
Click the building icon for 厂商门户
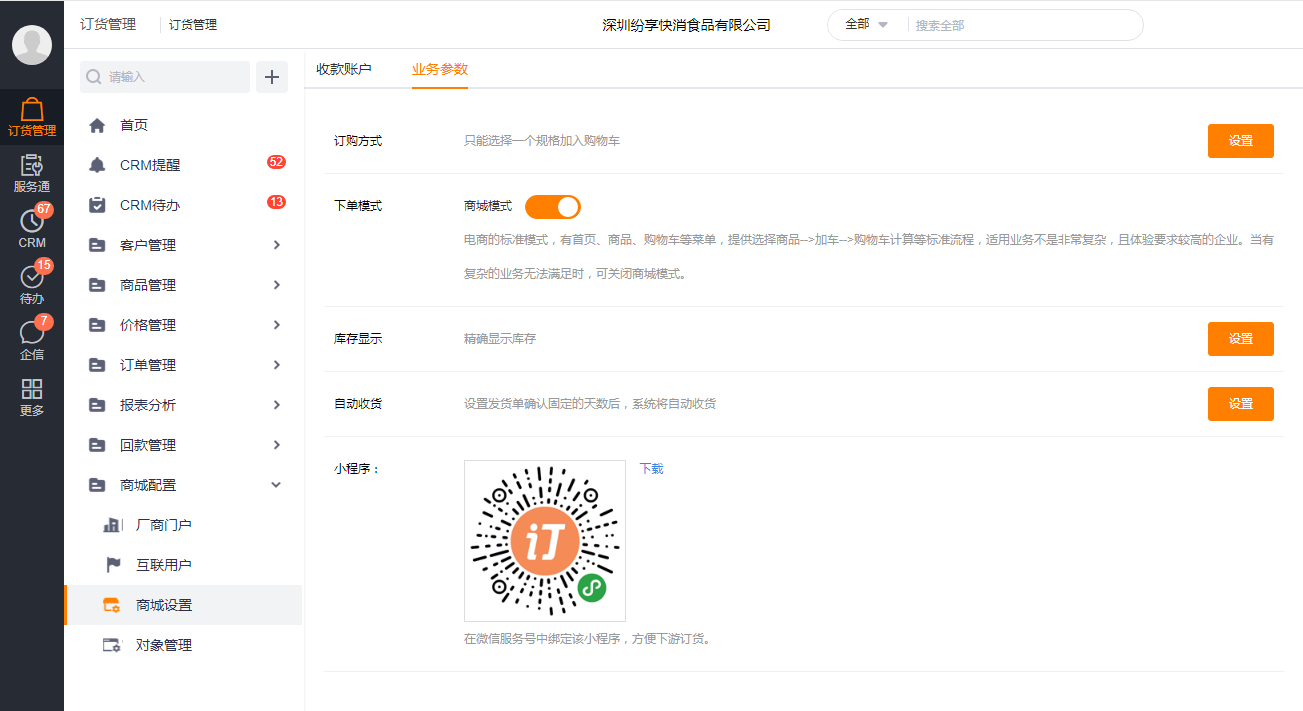coord(112,525)
